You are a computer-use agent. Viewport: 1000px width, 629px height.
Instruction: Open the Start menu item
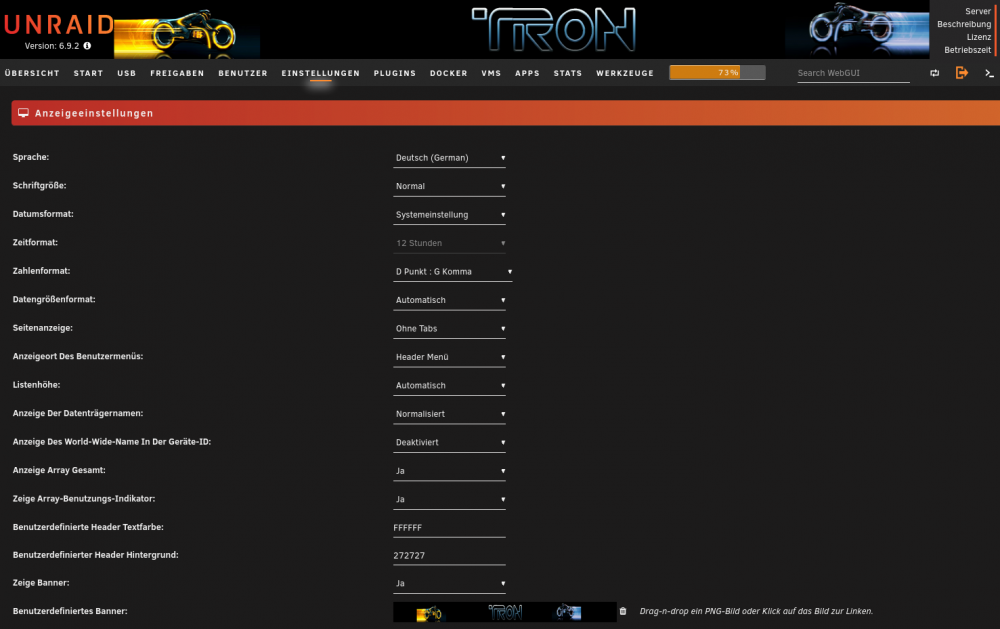coord(88,73)
